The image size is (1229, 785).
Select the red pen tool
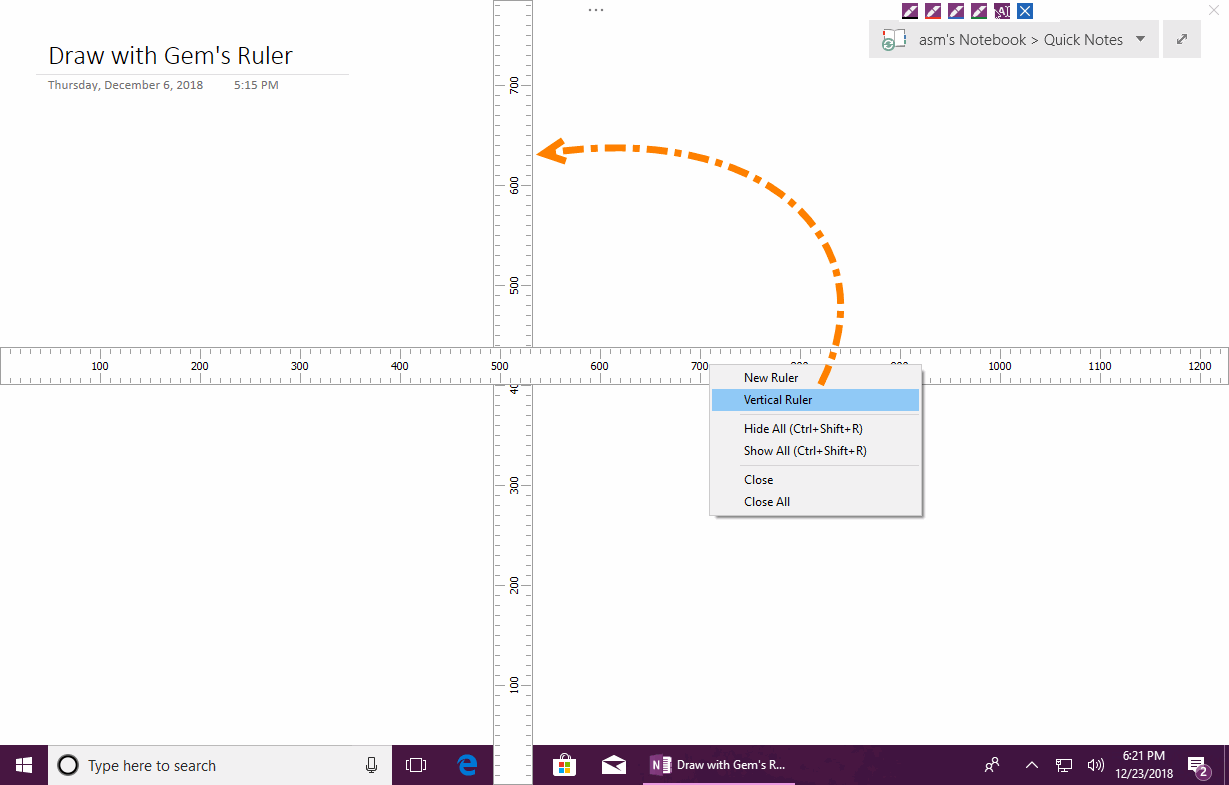(x=933, y=11)
